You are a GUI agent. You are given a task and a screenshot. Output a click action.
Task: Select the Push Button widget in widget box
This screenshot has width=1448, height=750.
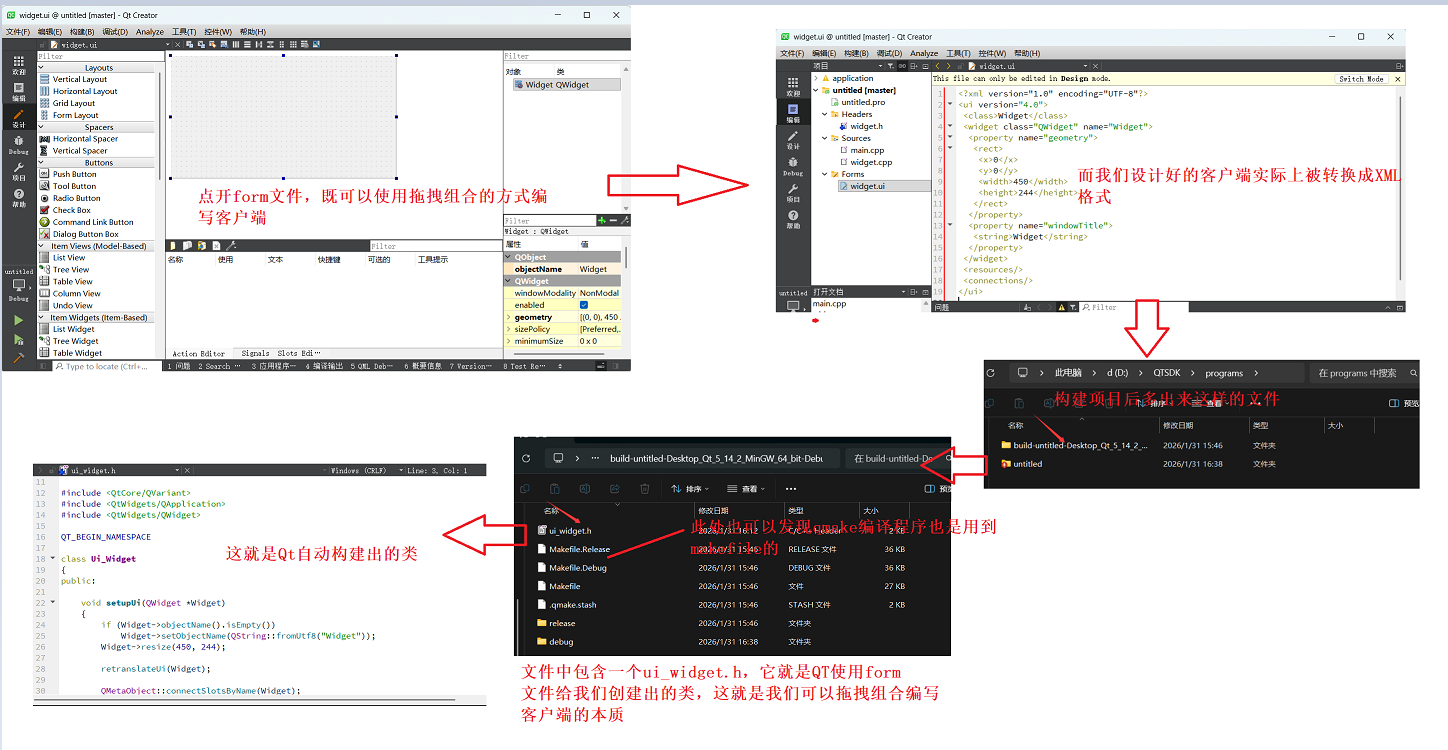(x=75, y=174)
